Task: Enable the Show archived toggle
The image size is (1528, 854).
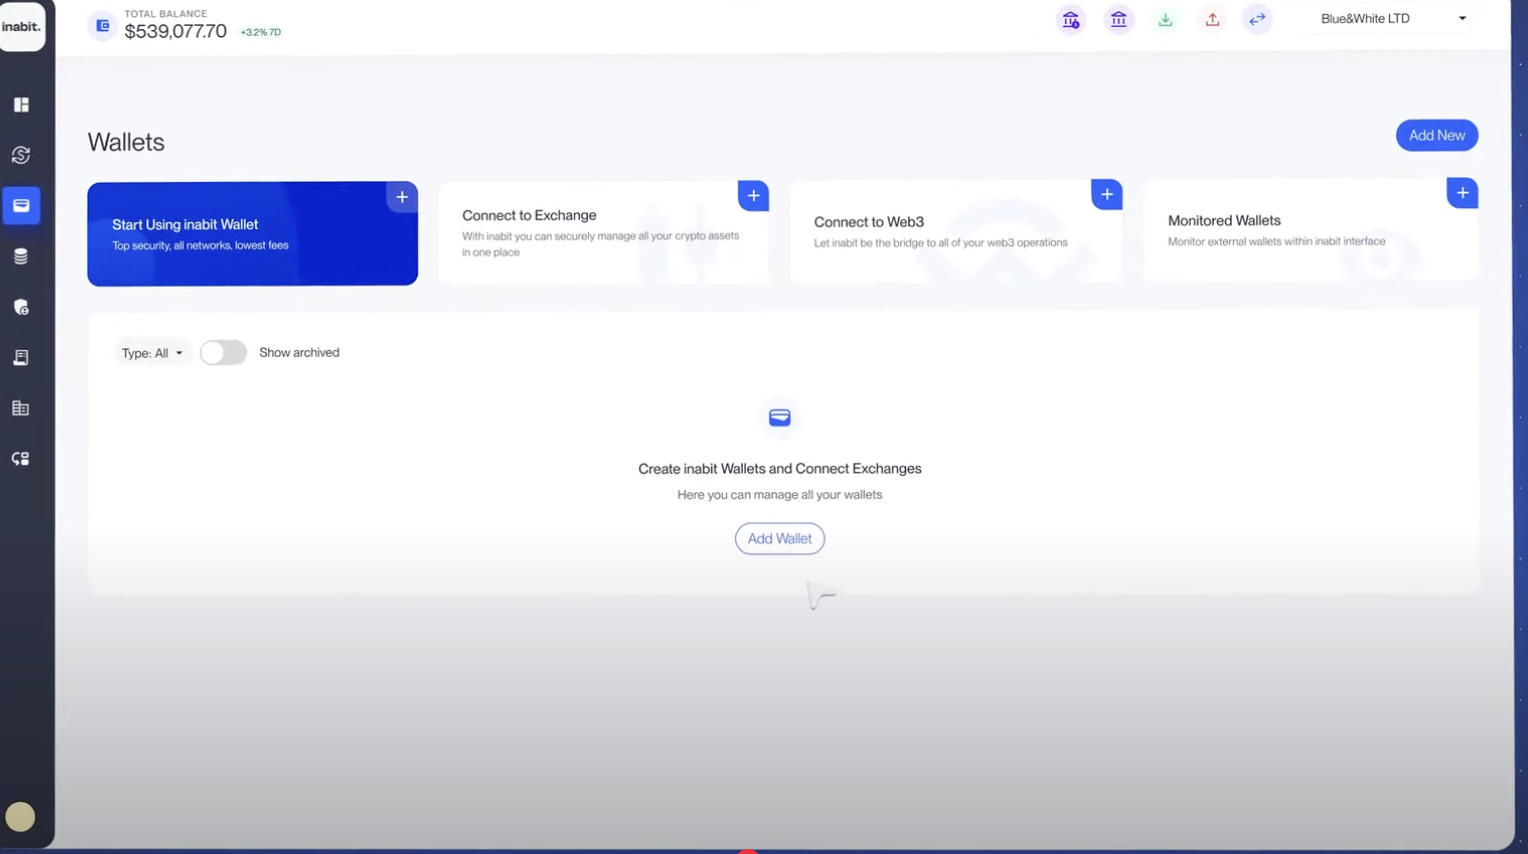Action: (x=222, y=352)
